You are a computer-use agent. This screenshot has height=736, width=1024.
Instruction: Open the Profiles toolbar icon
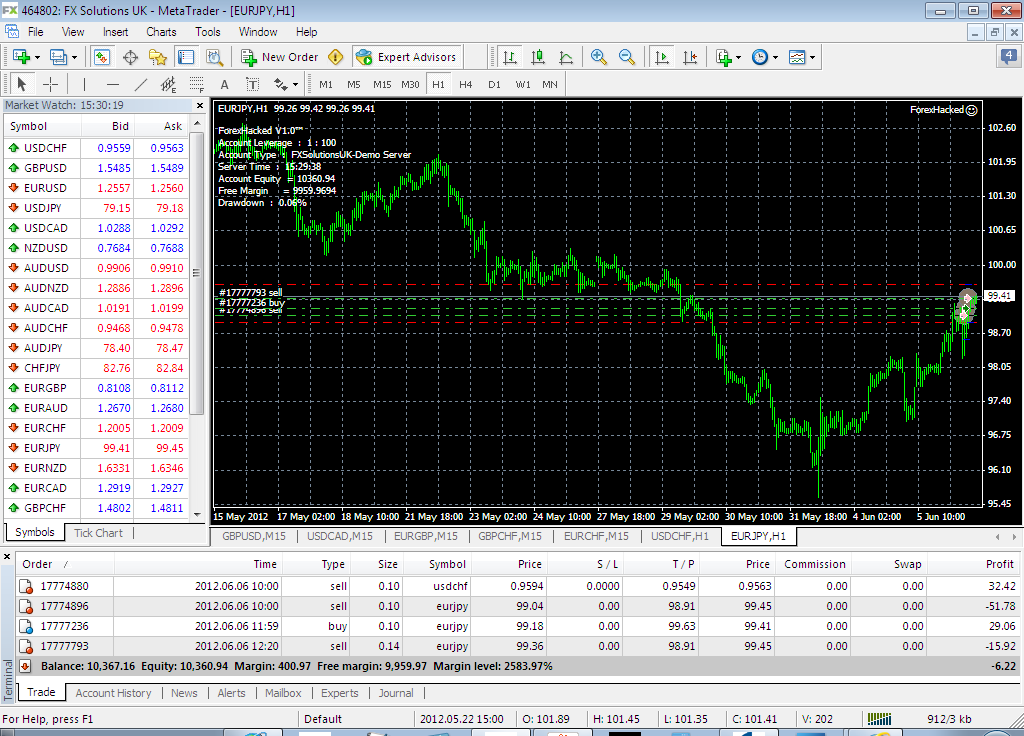[57, 57]
